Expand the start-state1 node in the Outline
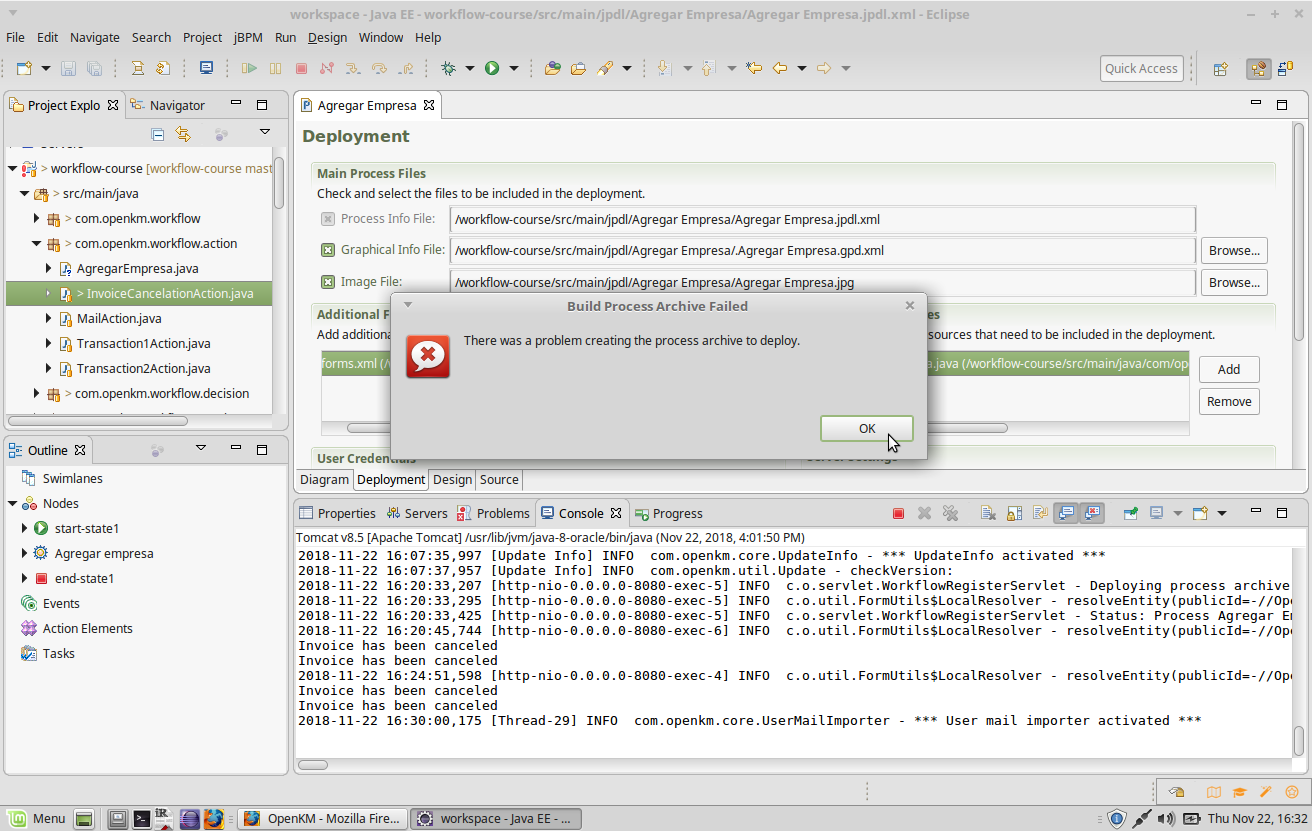The width and height of the screenshot is (1312, 831). point(22,528)
